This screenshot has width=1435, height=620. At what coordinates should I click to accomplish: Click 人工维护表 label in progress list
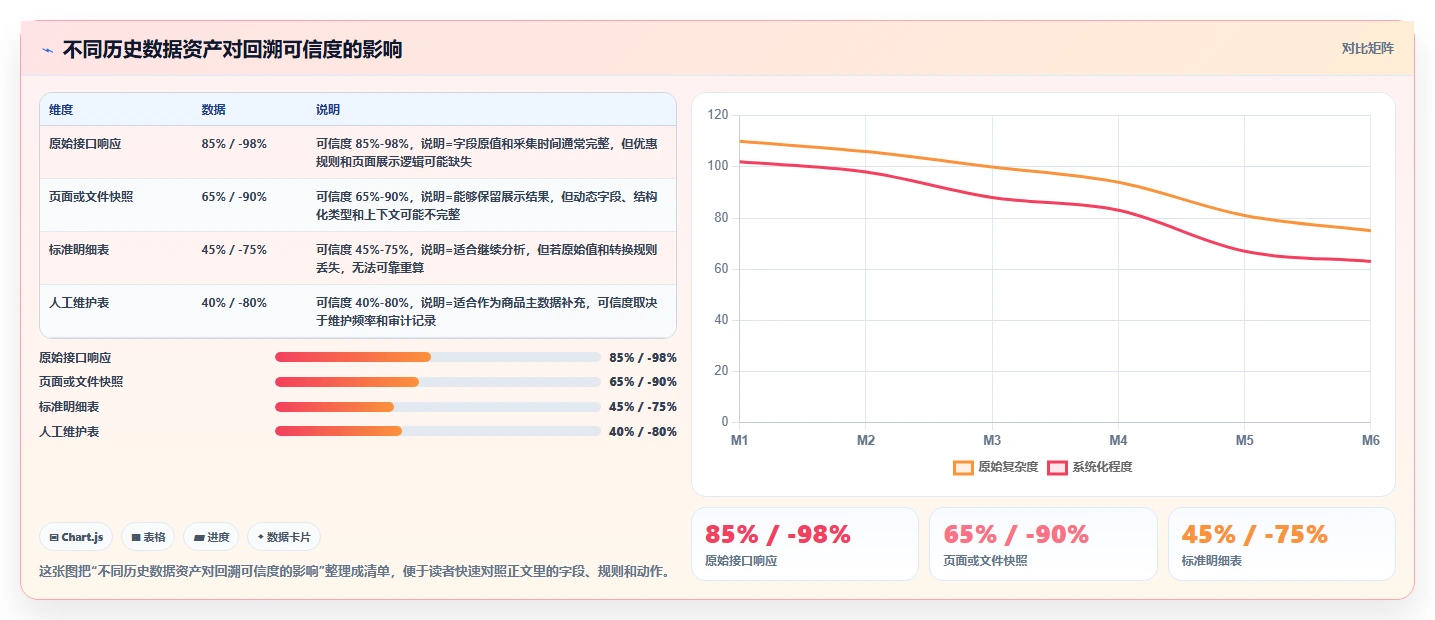[69, 432]
